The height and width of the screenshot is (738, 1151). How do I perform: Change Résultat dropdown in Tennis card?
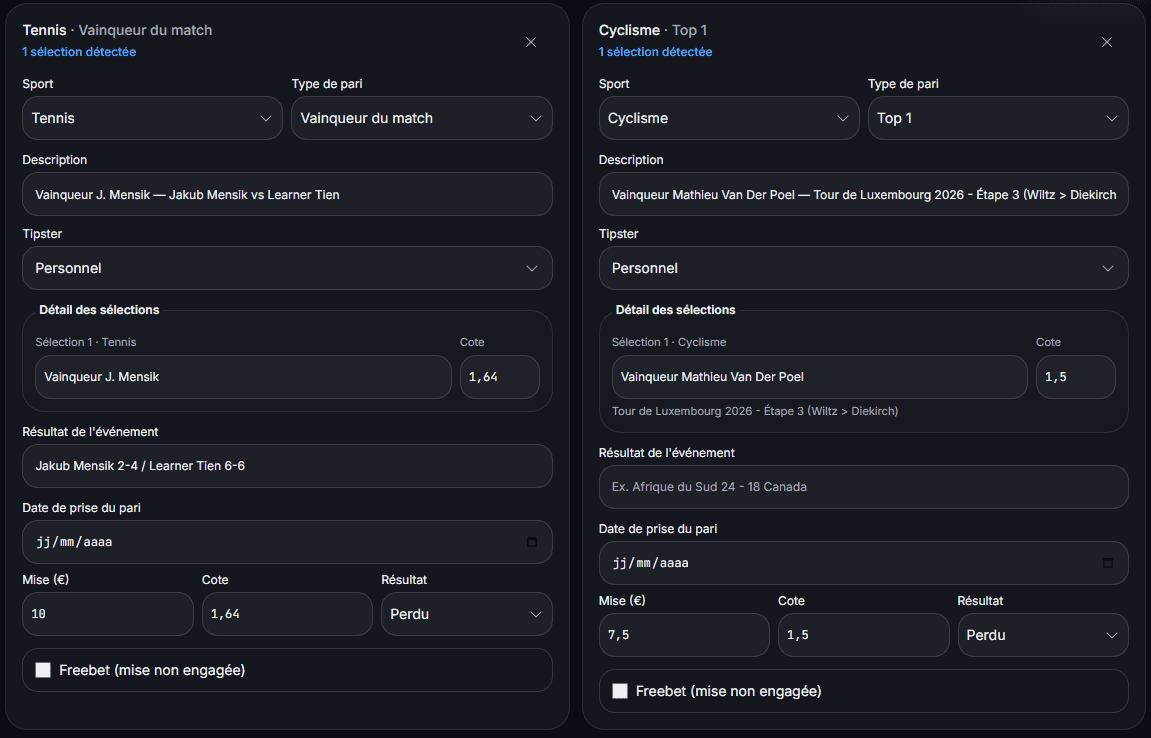[x=466, y=614]
